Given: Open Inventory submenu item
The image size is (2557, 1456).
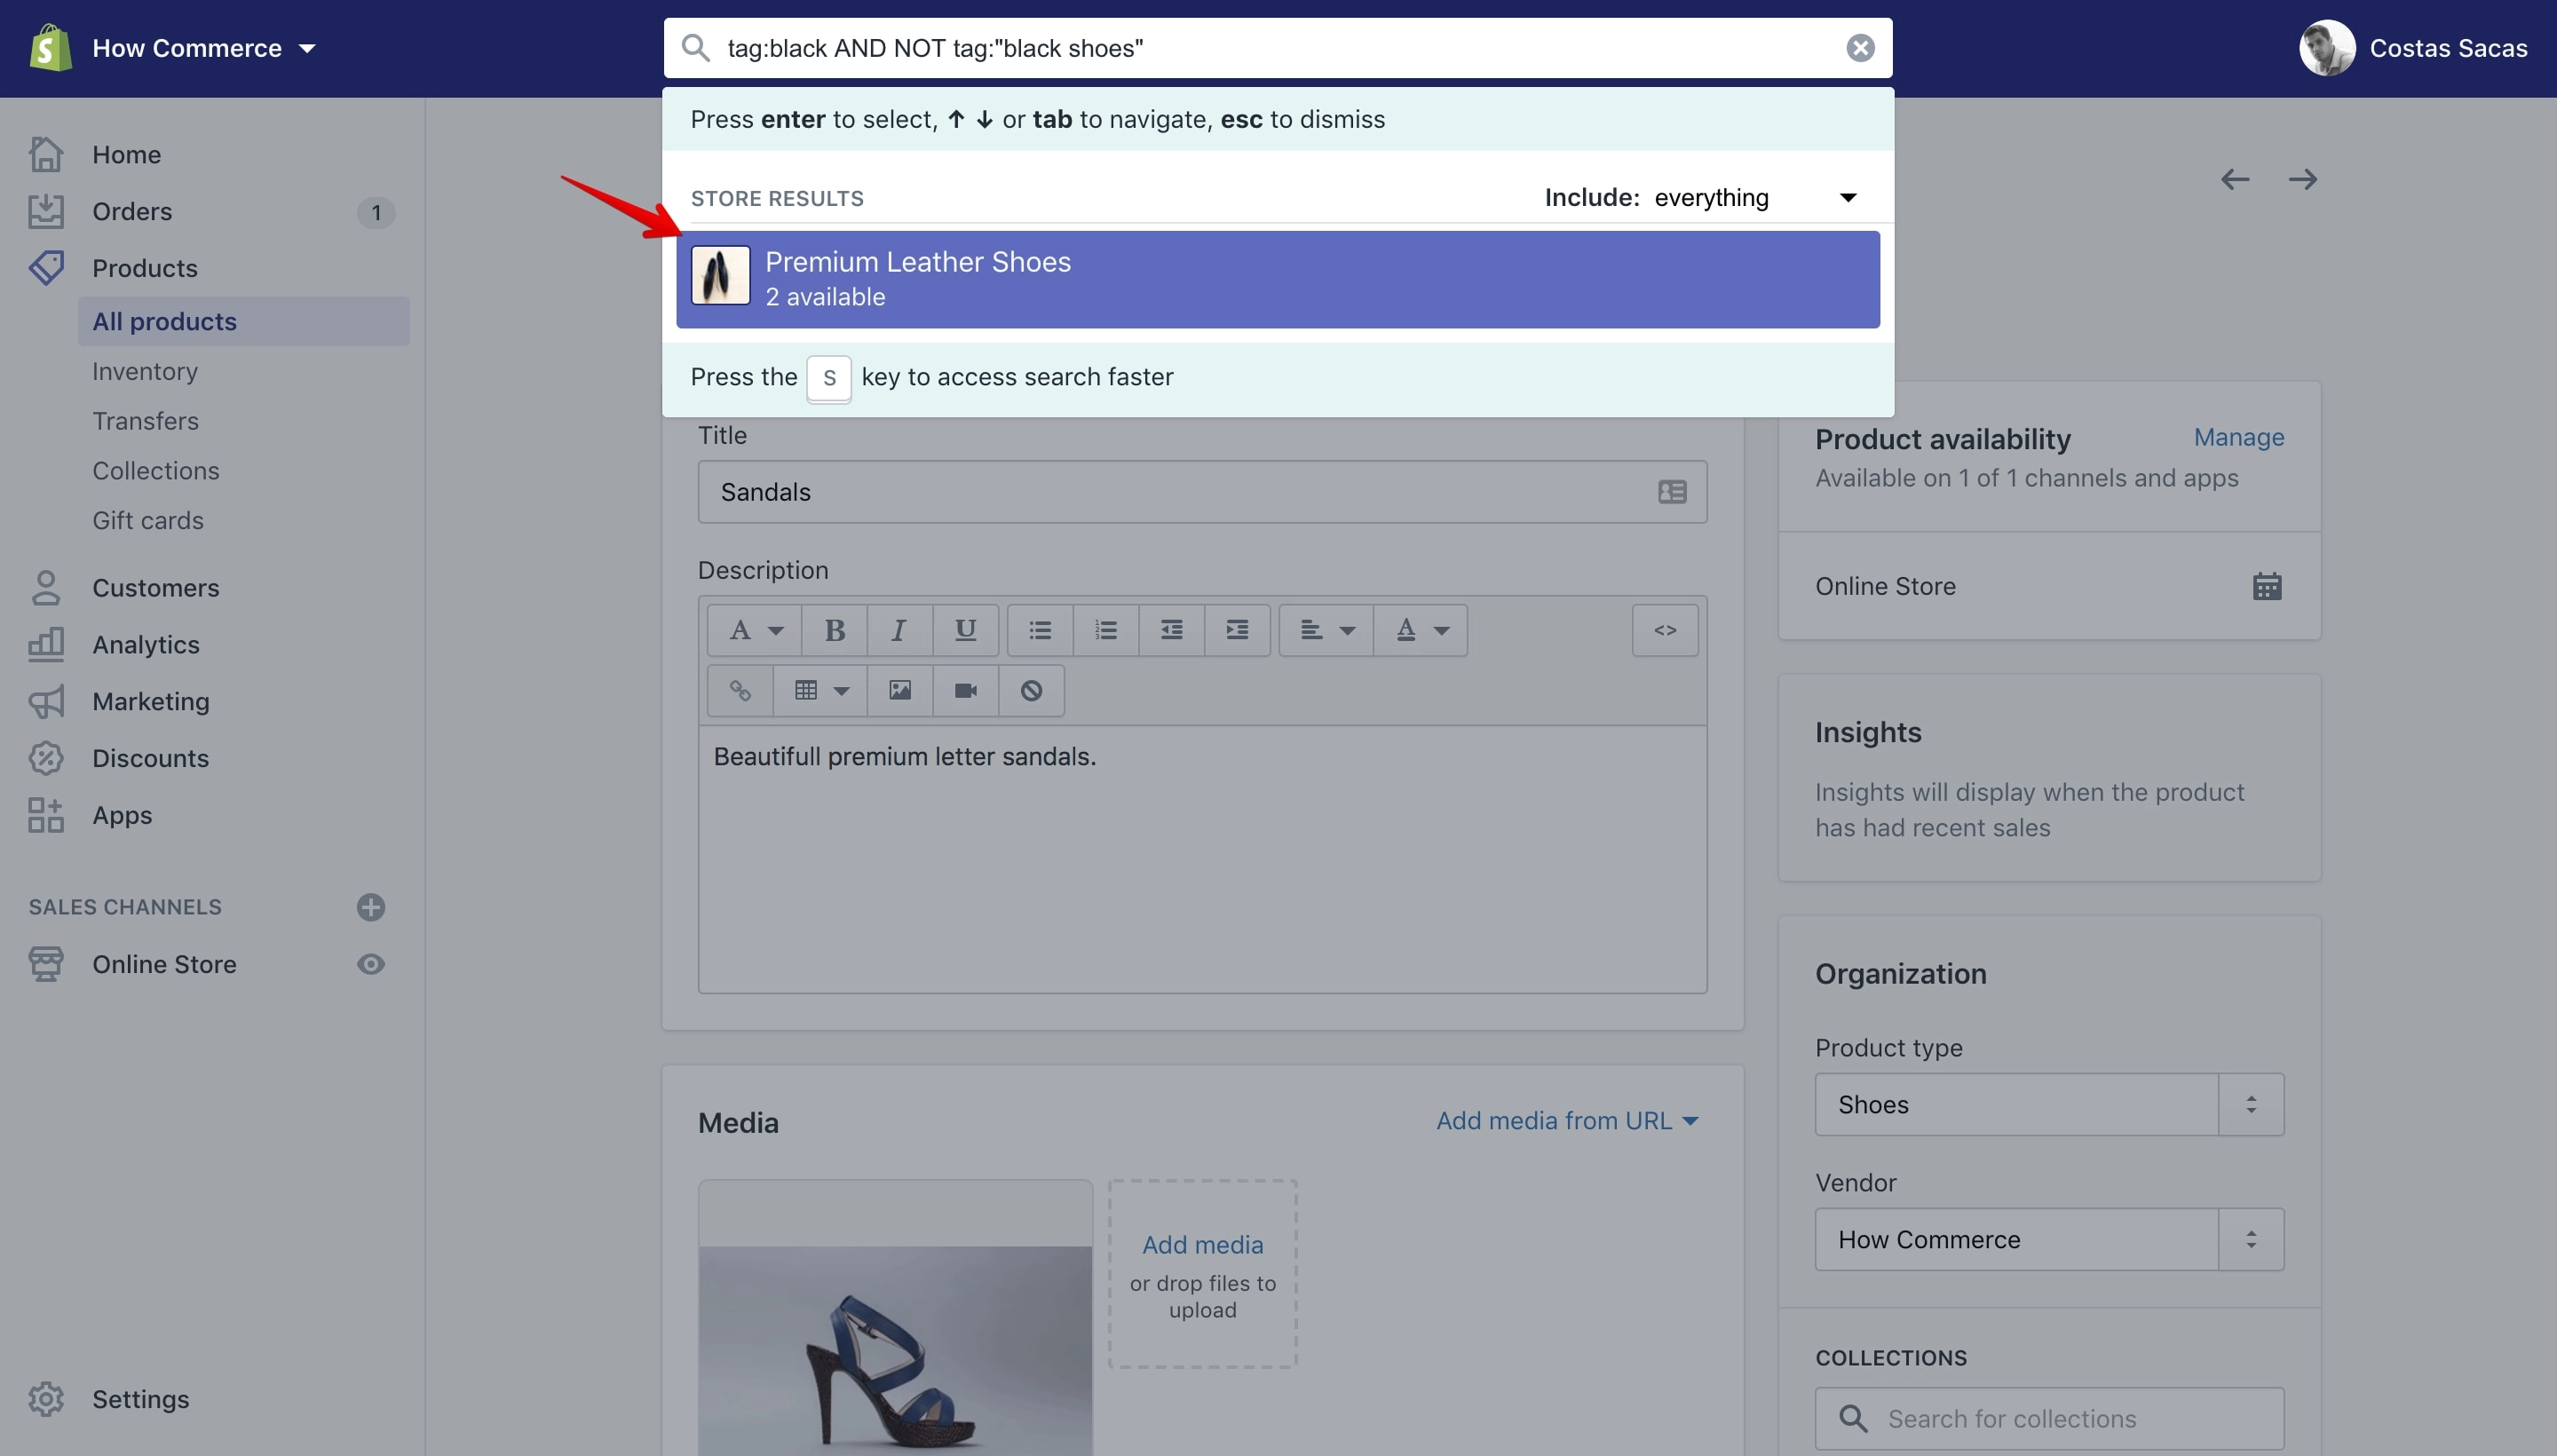Looking at the screenshot, I should tap(145, 371).
